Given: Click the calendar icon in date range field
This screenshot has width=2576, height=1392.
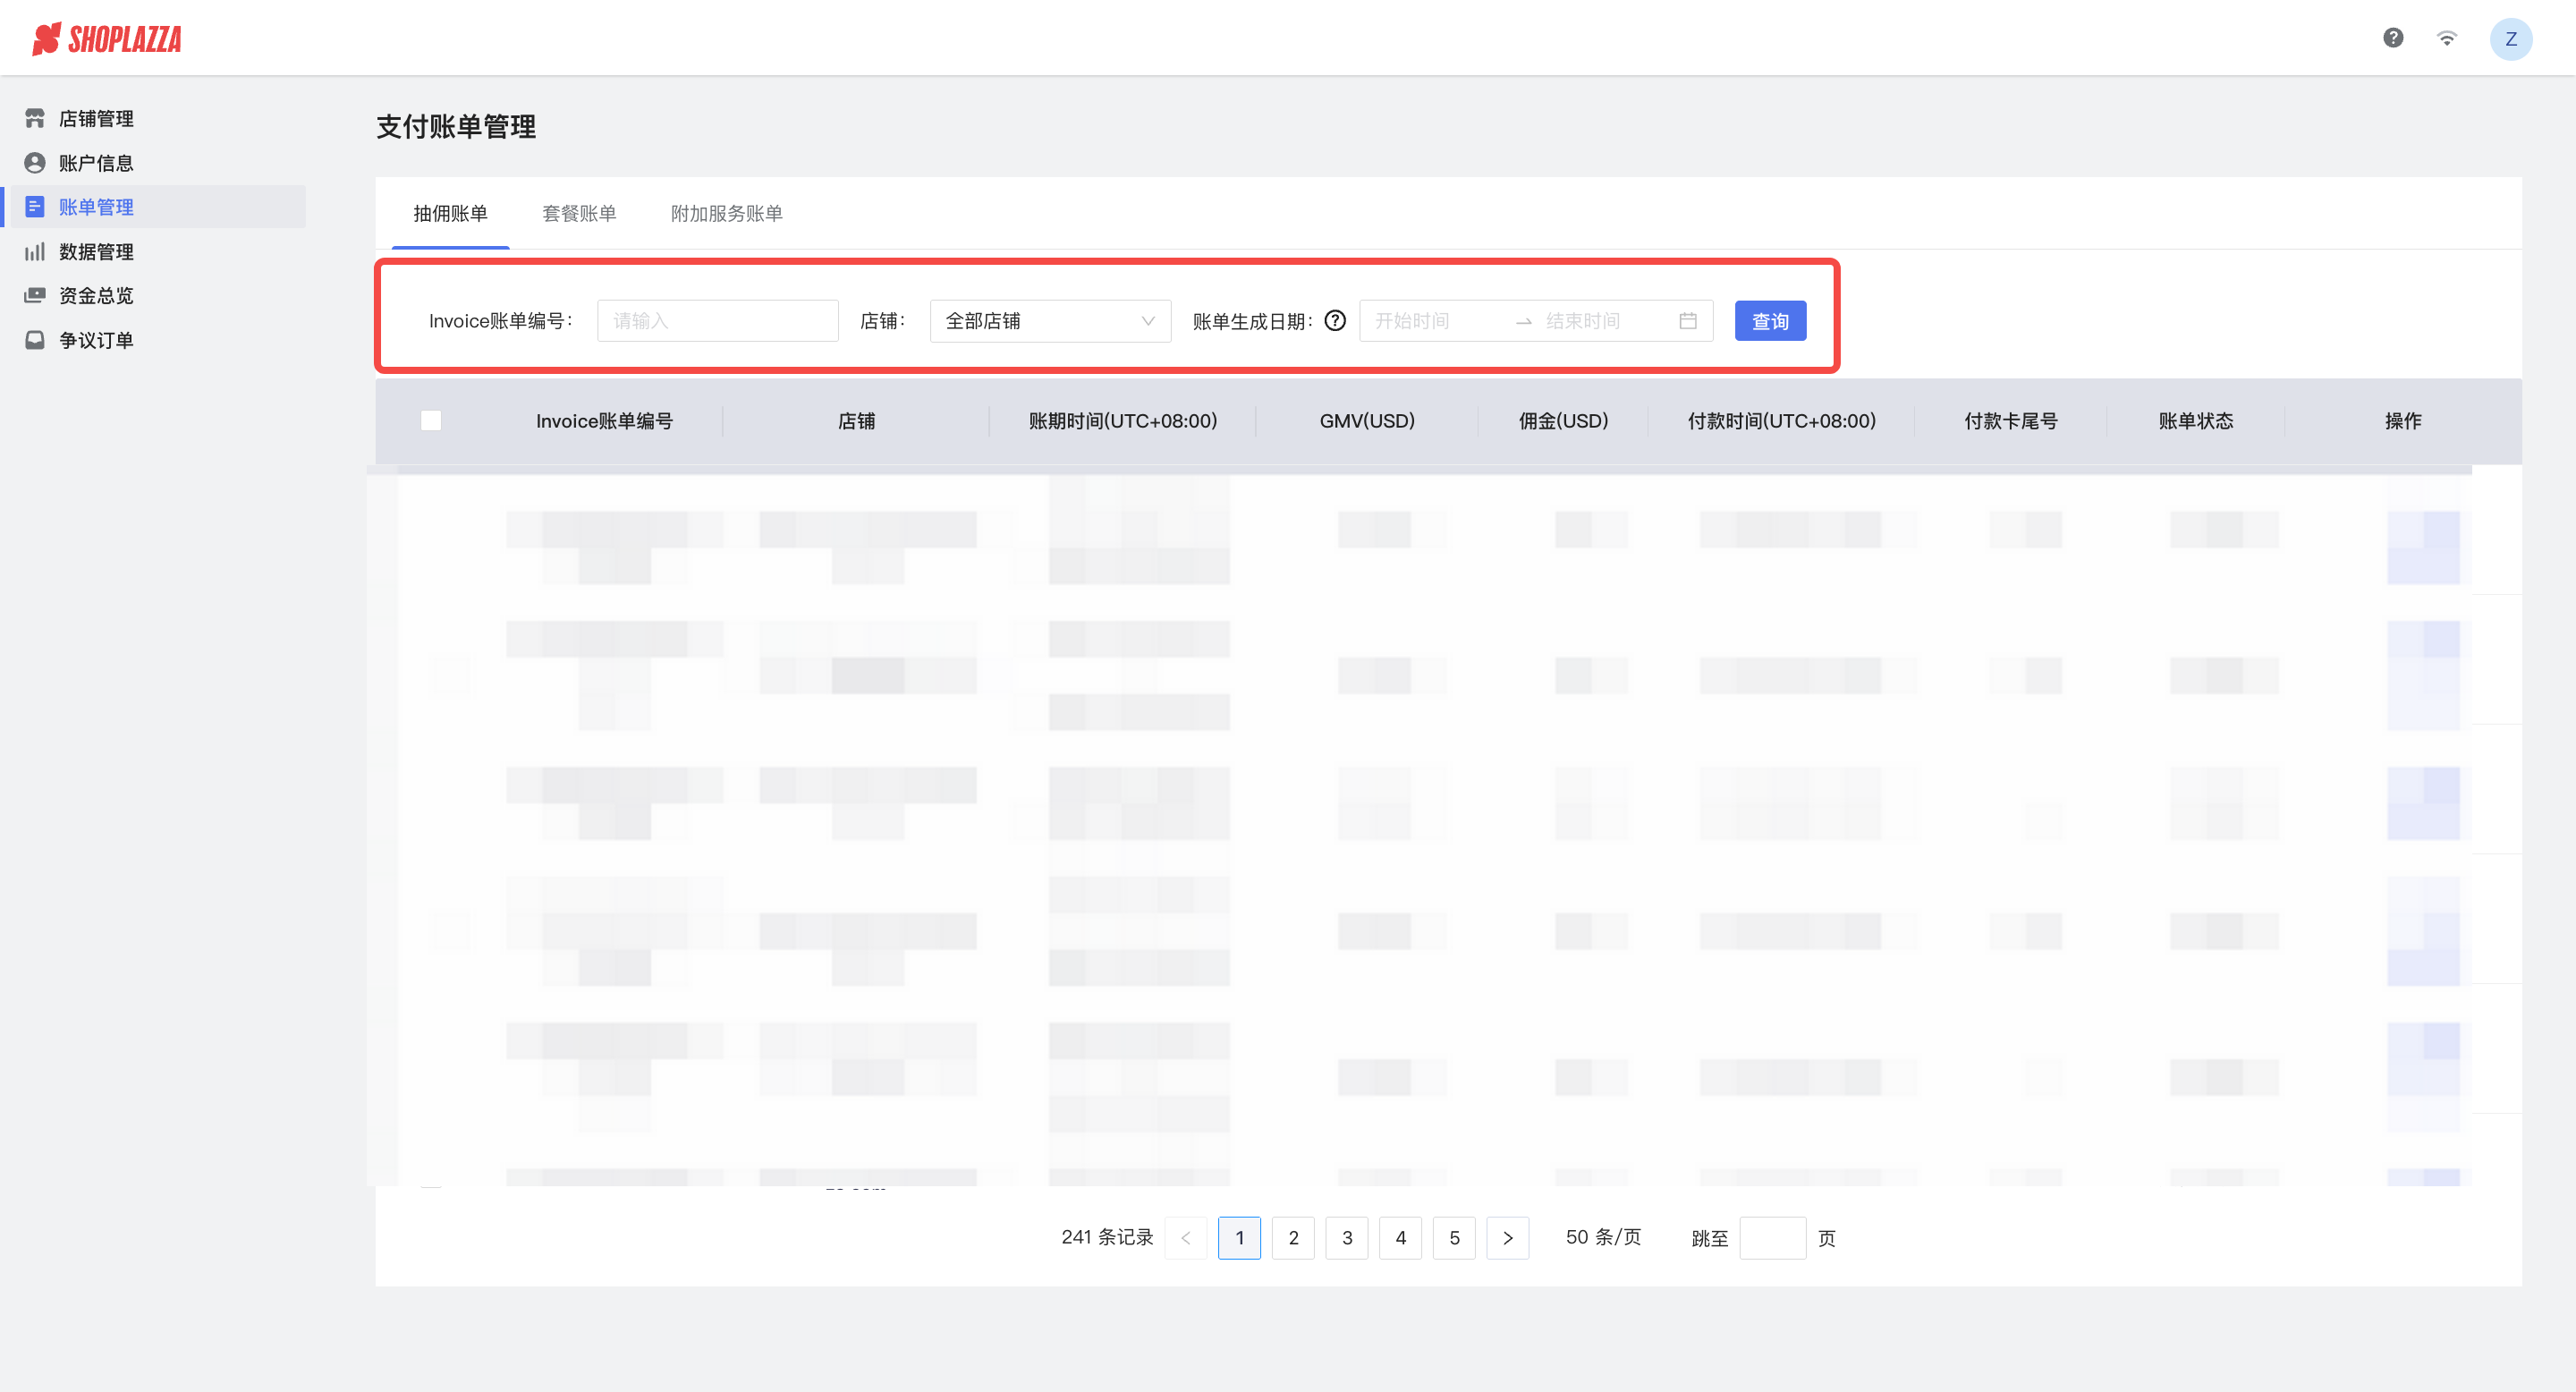Looking at the screenshot, I should (x=1687, y=320).
